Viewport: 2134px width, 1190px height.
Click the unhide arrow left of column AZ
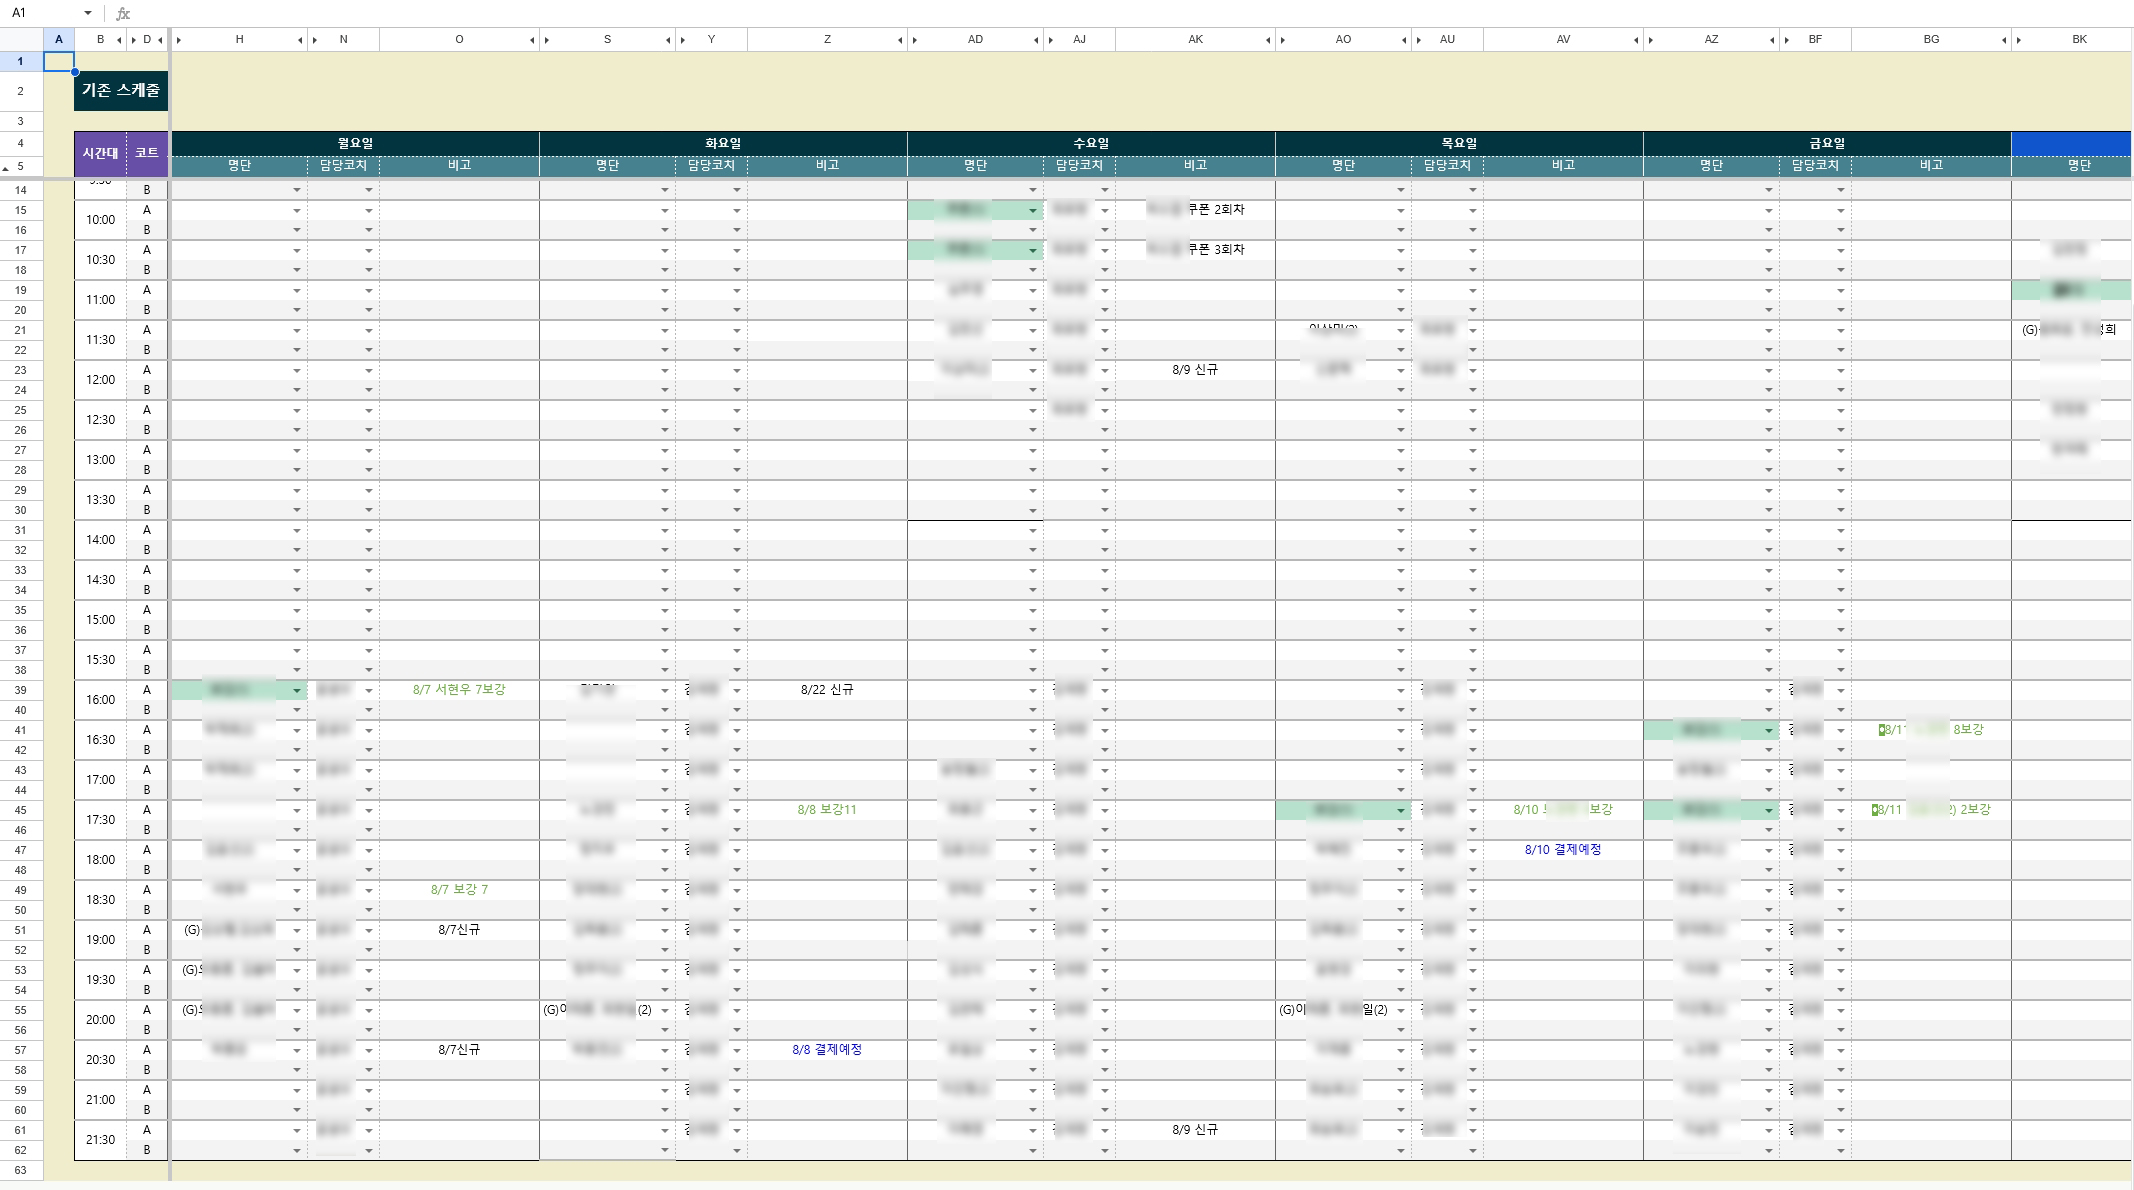1651,40
